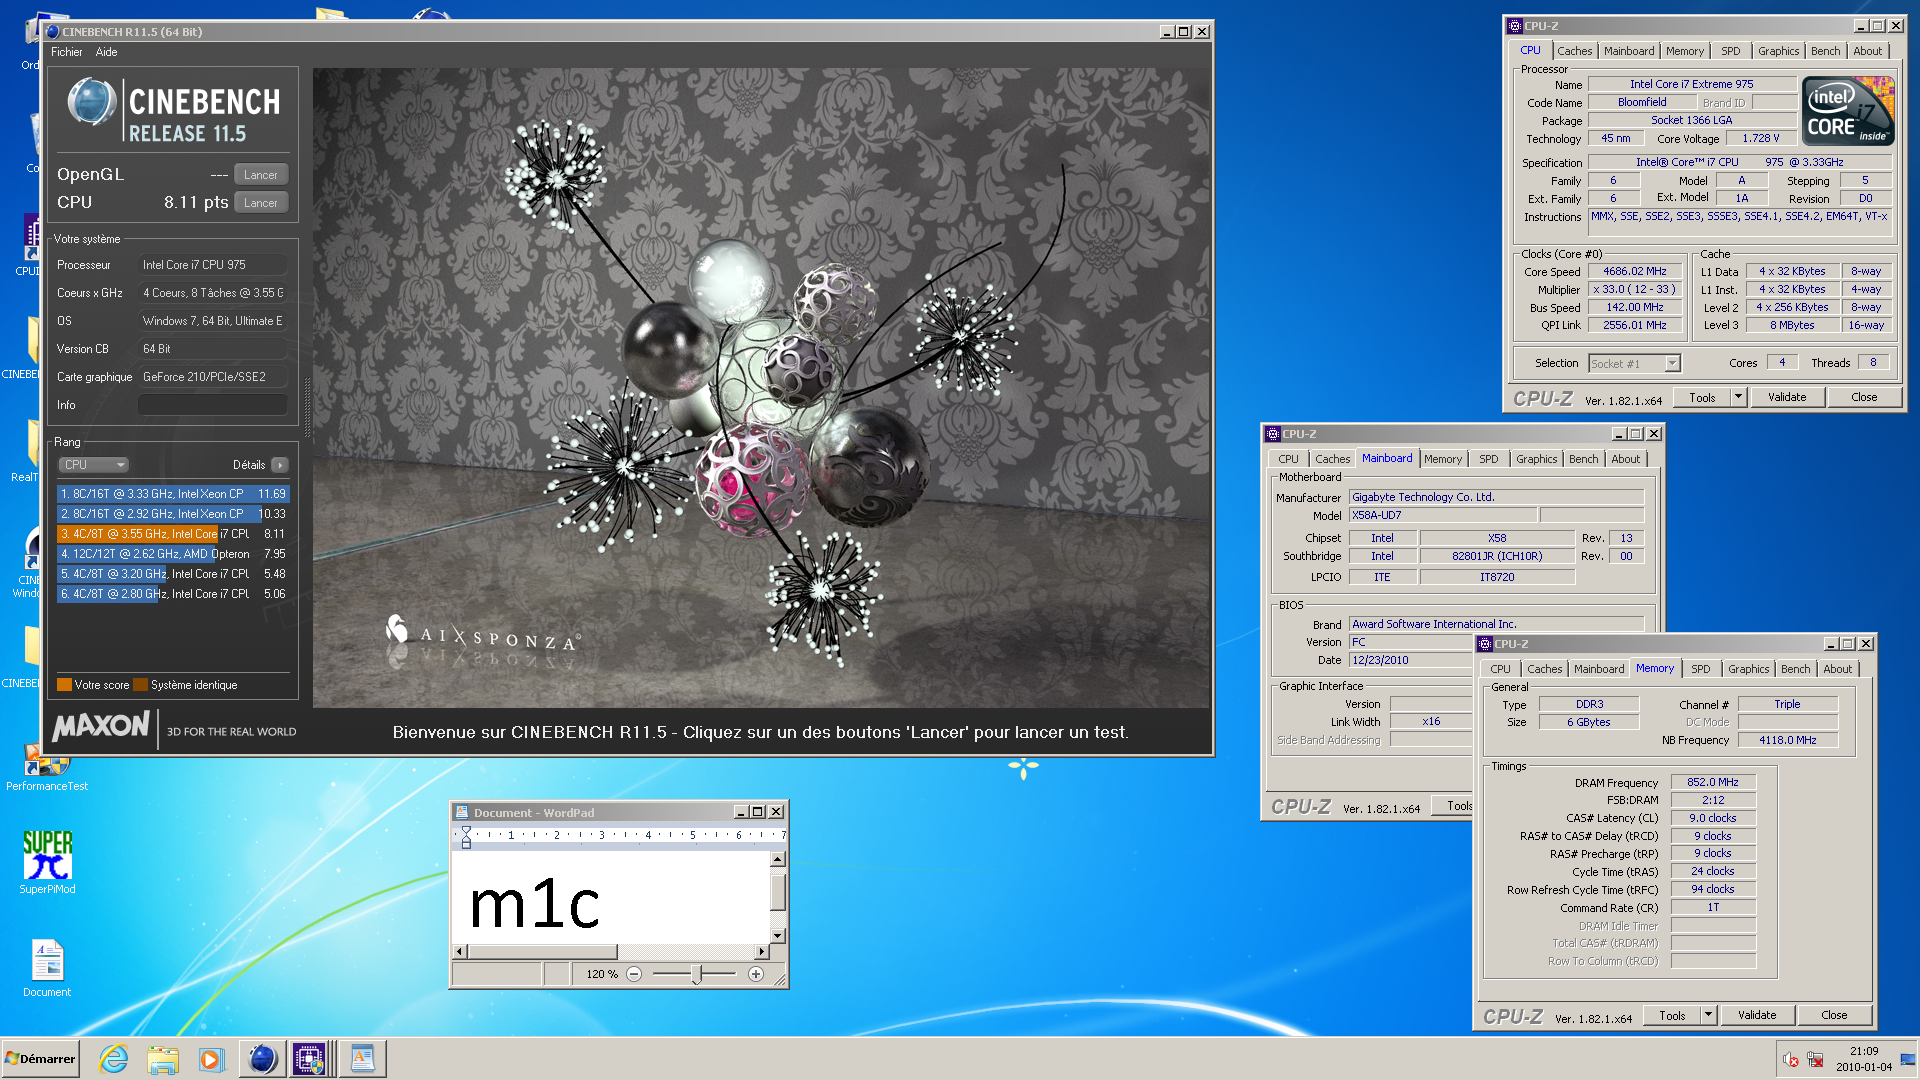Open the PerformanceTest desktop icon

pyautogui.click(x=47, y=768)
